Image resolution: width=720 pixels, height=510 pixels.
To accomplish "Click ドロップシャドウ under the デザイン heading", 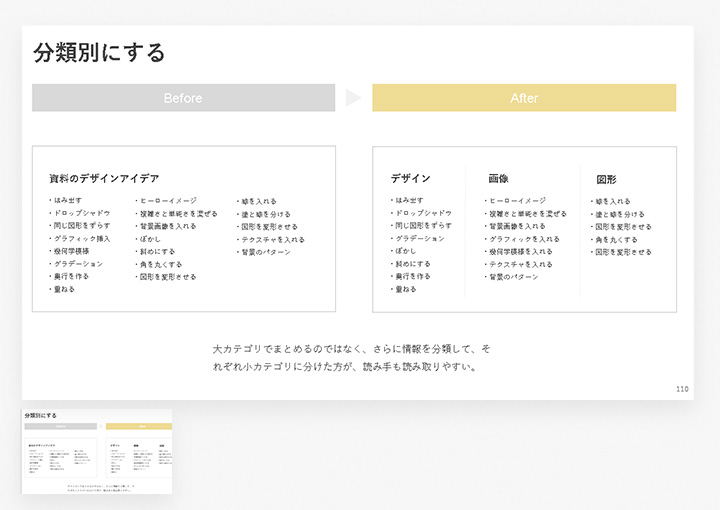I will coord(424,213).
